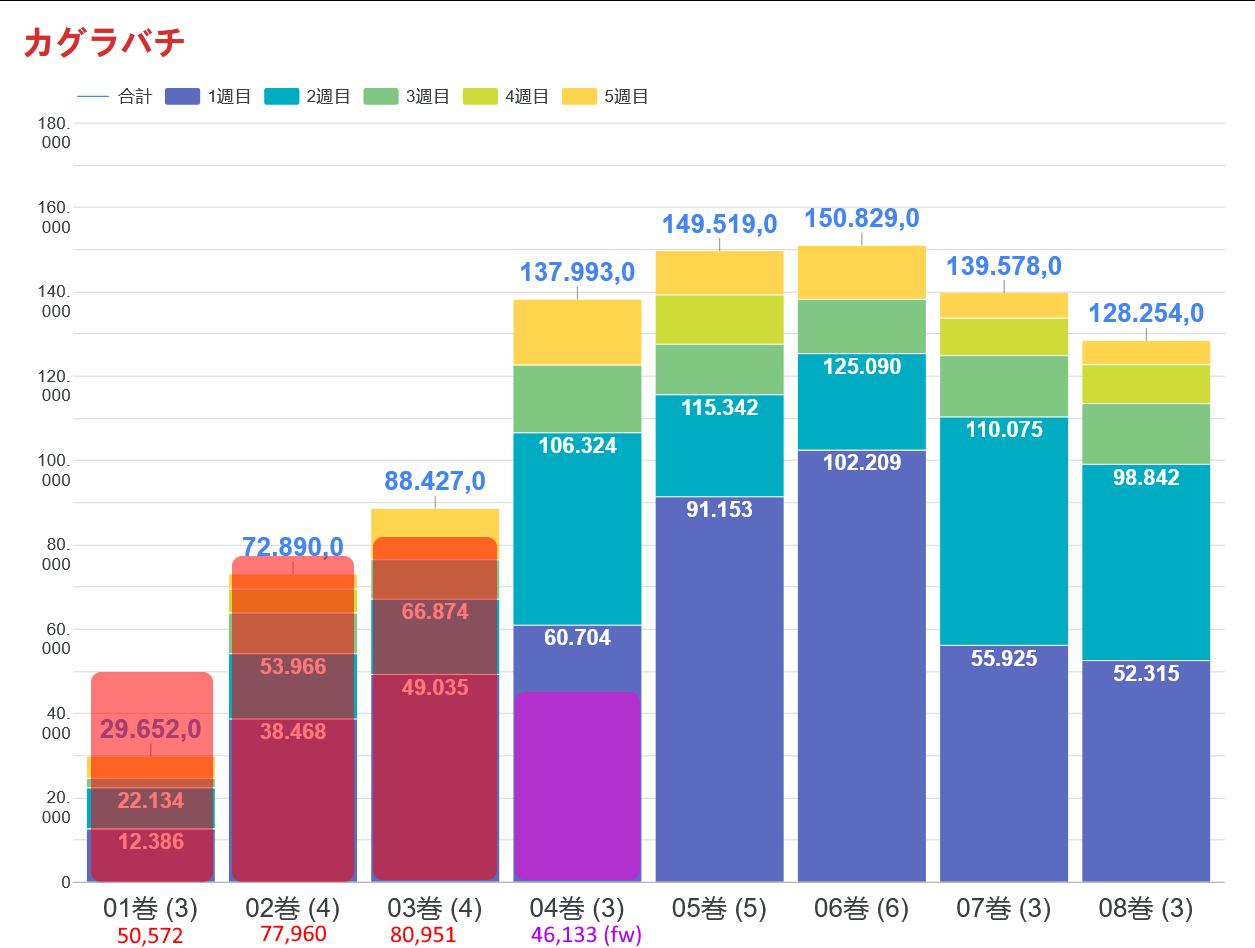This screenshot has width=1255, height=948.
Task: Click the 3週目 legend color swatch
Action: (381, 97)
